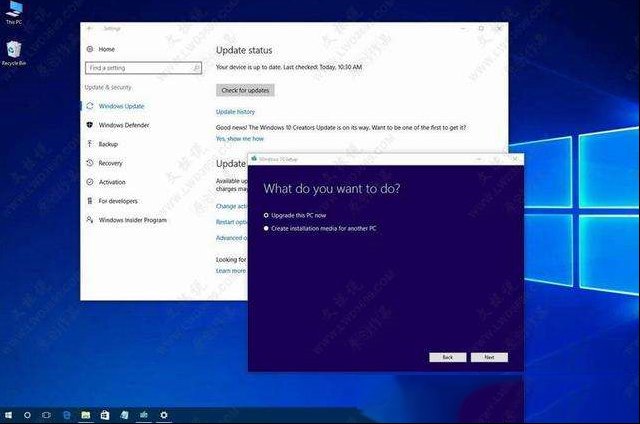Screen dimensions: 640x424
Task: Open Change active hours link in Settings
Action: pos(232,206)
